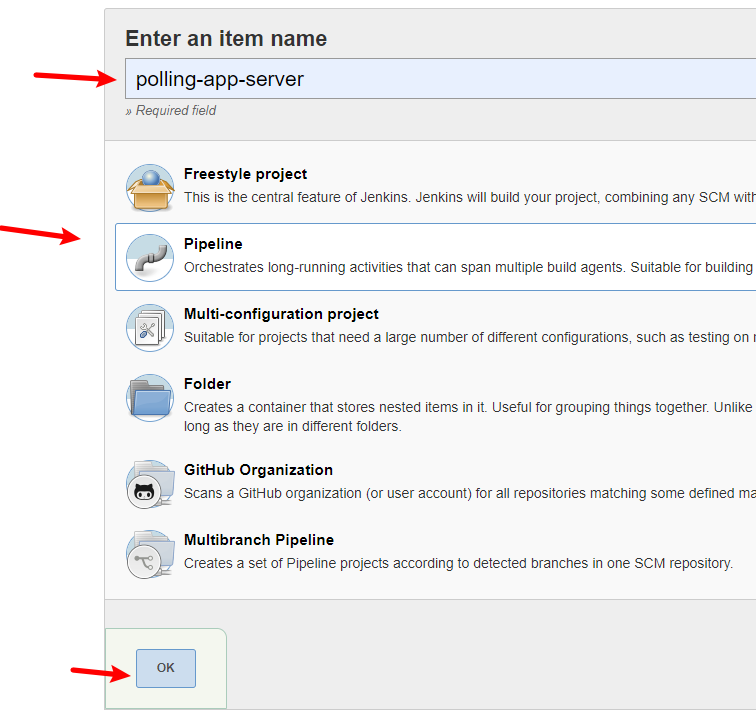Select the Freestyle project title
Image resolution: width=756 pixels, height=725 pixels.
pyautogui.click(x=245, y=174)
